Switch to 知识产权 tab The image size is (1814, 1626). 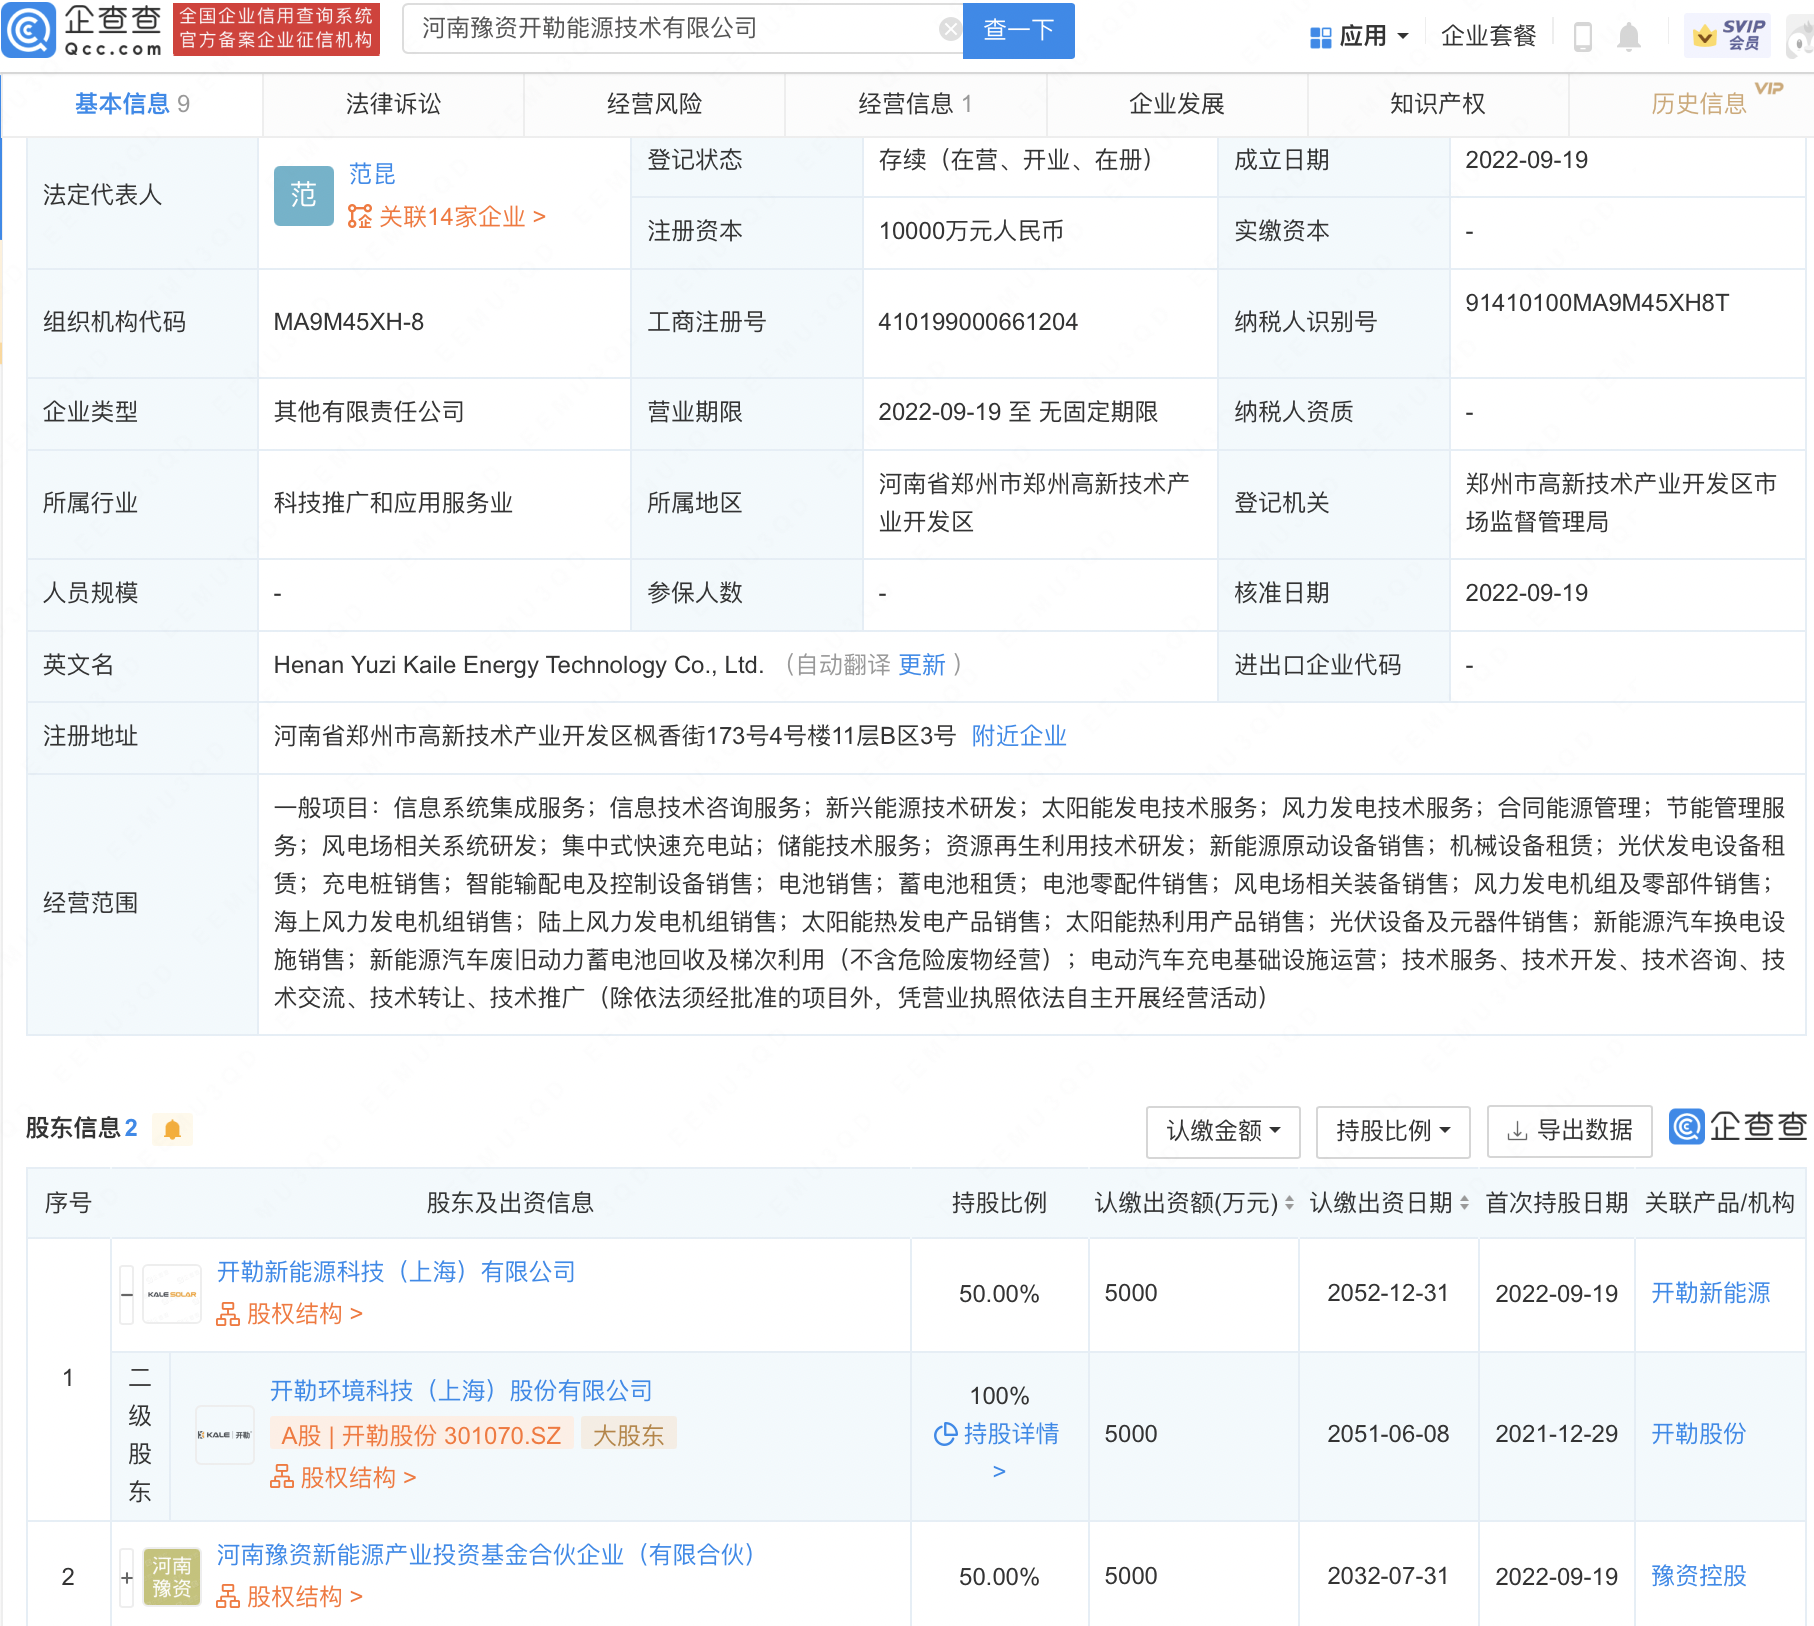1437,104
